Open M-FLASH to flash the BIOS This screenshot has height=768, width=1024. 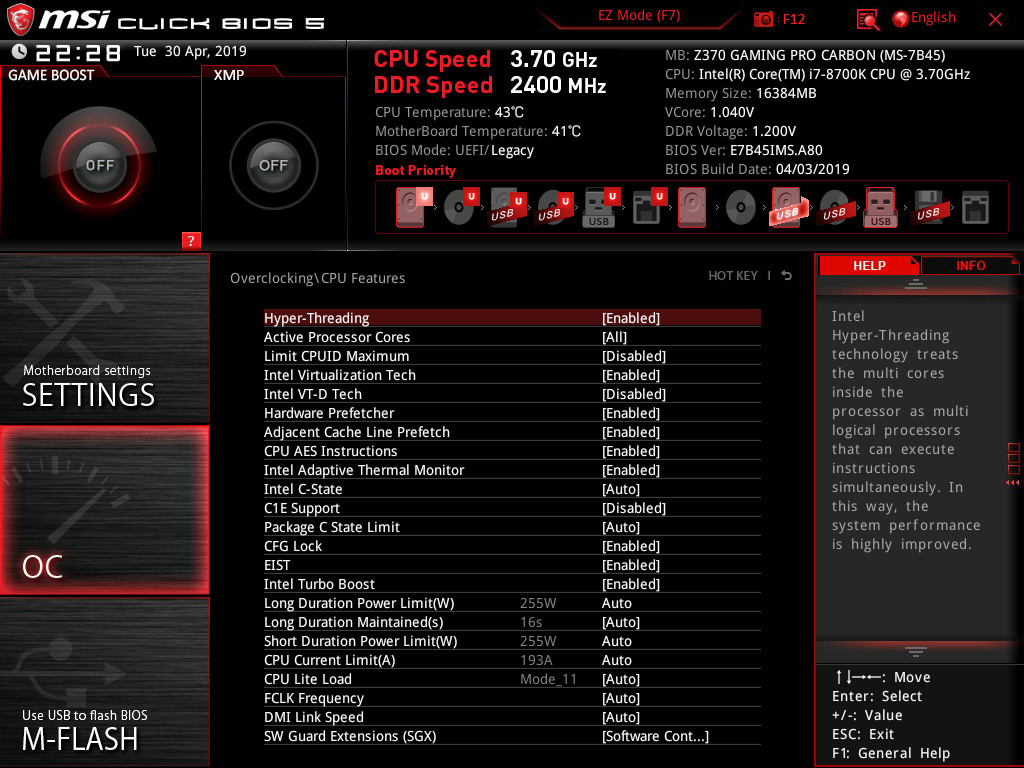[x=104, y=682]
